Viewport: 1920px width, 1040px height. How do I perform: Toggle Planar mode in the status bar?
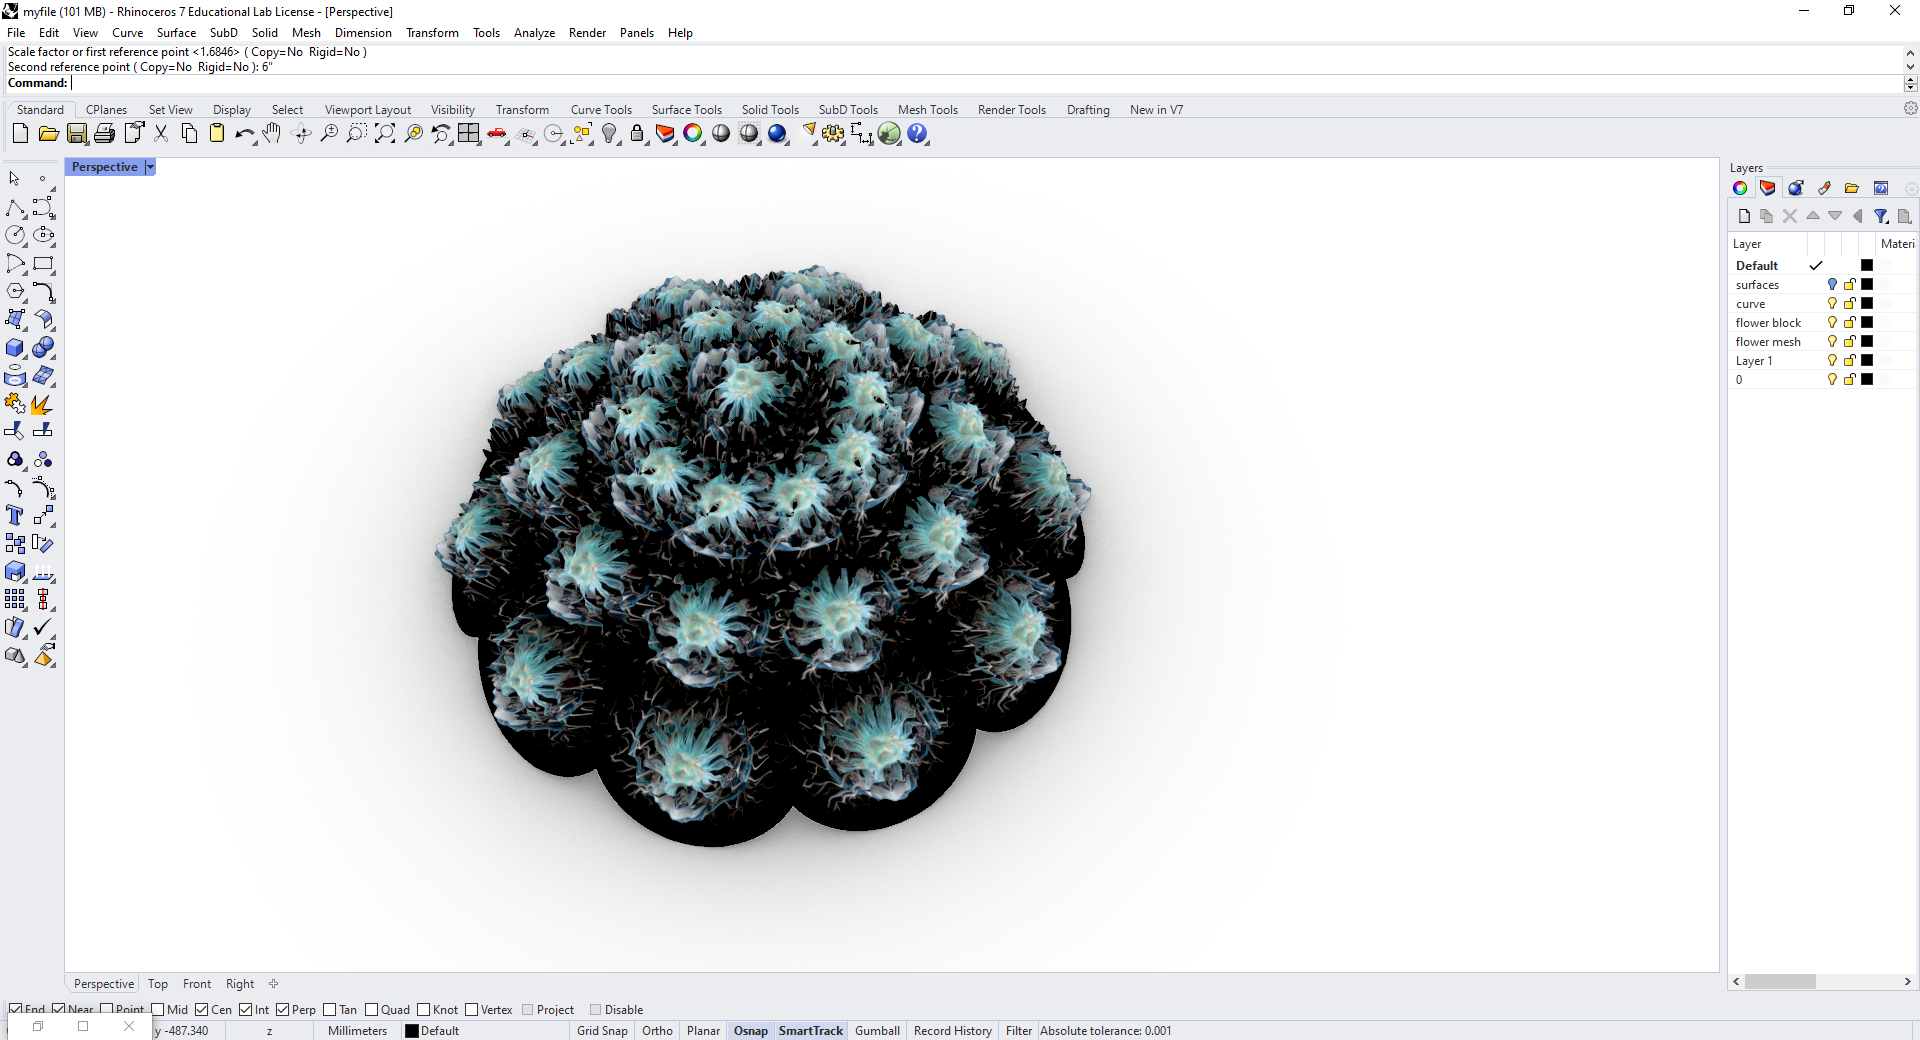coord(703,1031)
